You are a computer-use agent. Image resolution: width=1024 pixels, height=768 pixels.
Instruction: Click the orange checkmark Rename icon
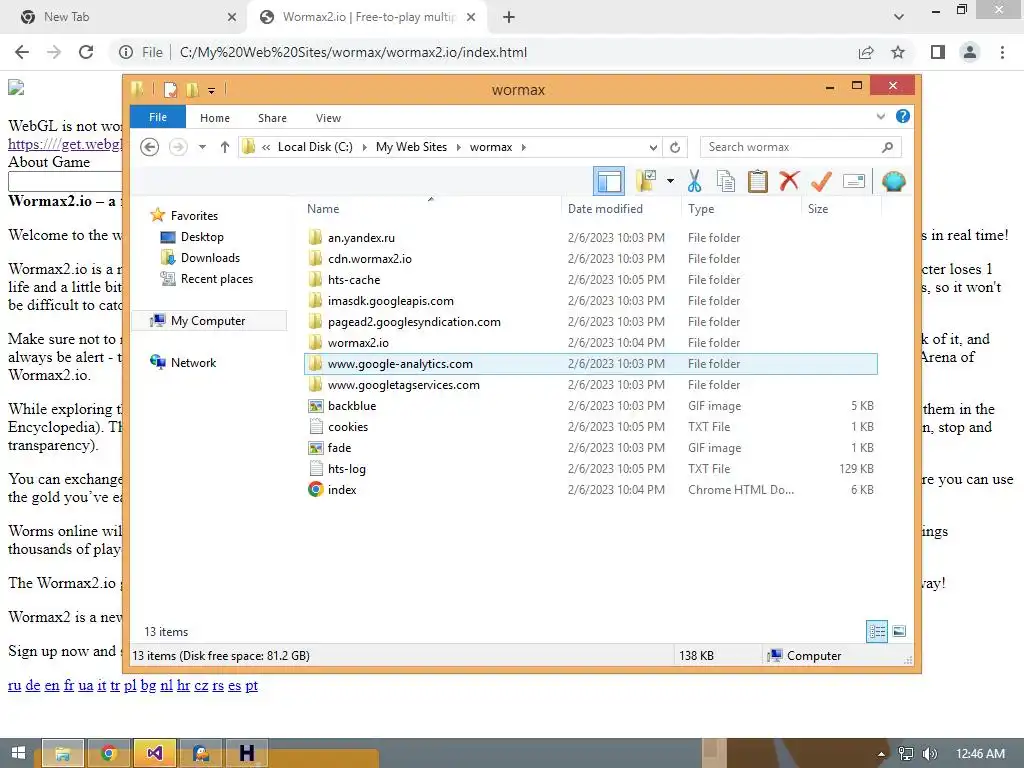coord(821,181)
